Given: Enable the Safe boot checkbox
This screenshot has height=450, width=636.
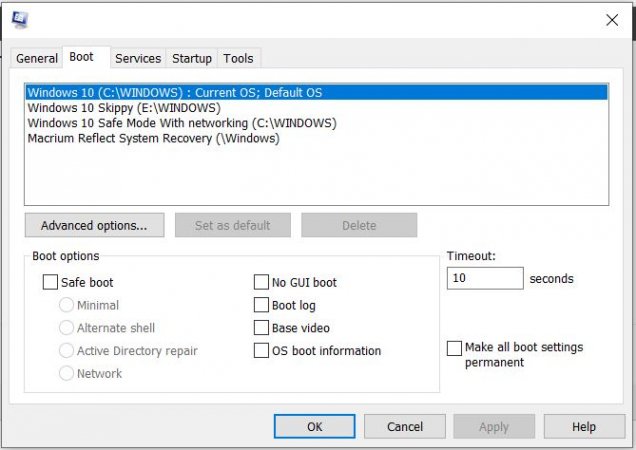Looking at the screenshot, I should (x=50, y=282).
